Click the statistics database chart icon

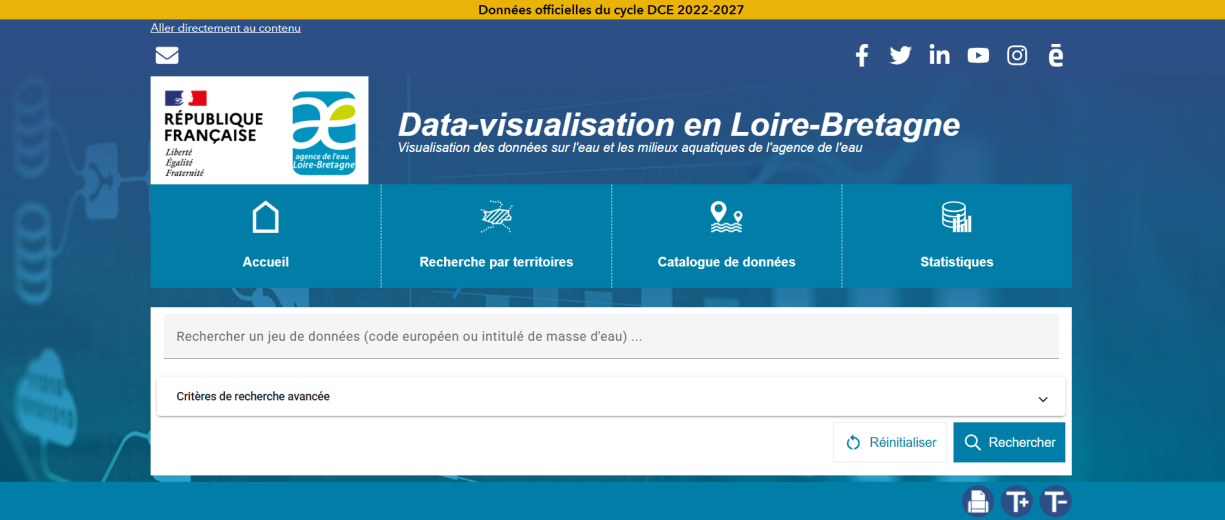pyautogui.click(x=957, y=217)
